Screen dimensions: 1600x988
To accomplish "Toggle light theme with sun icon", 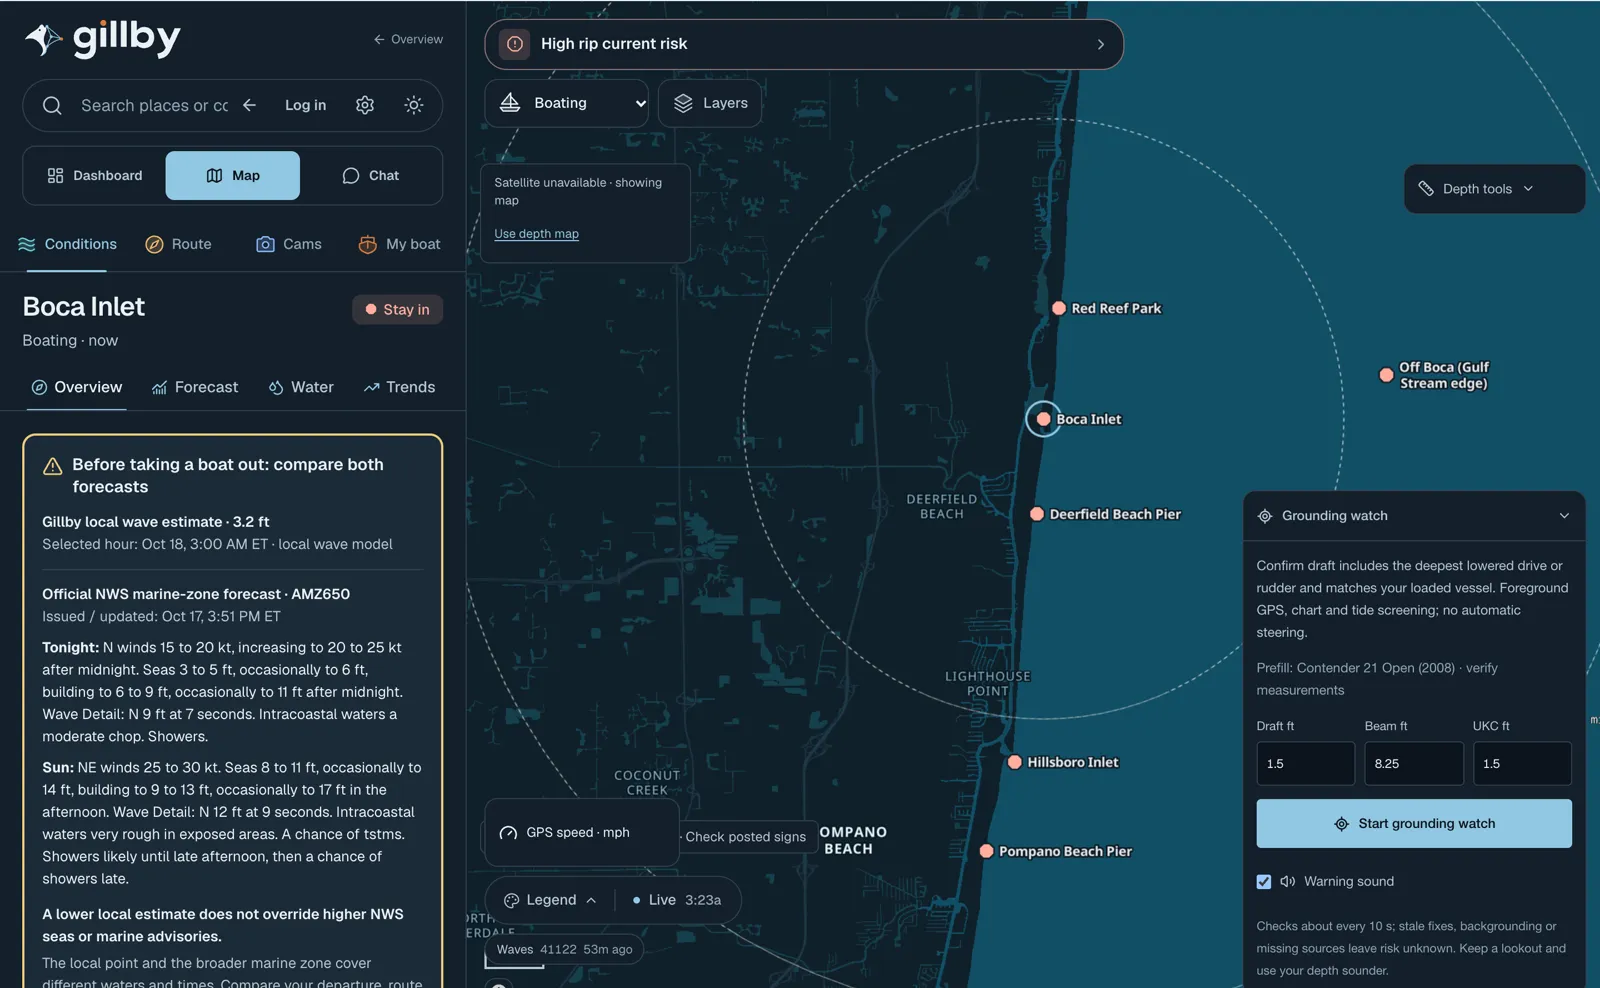I will (x=414, y=105).
